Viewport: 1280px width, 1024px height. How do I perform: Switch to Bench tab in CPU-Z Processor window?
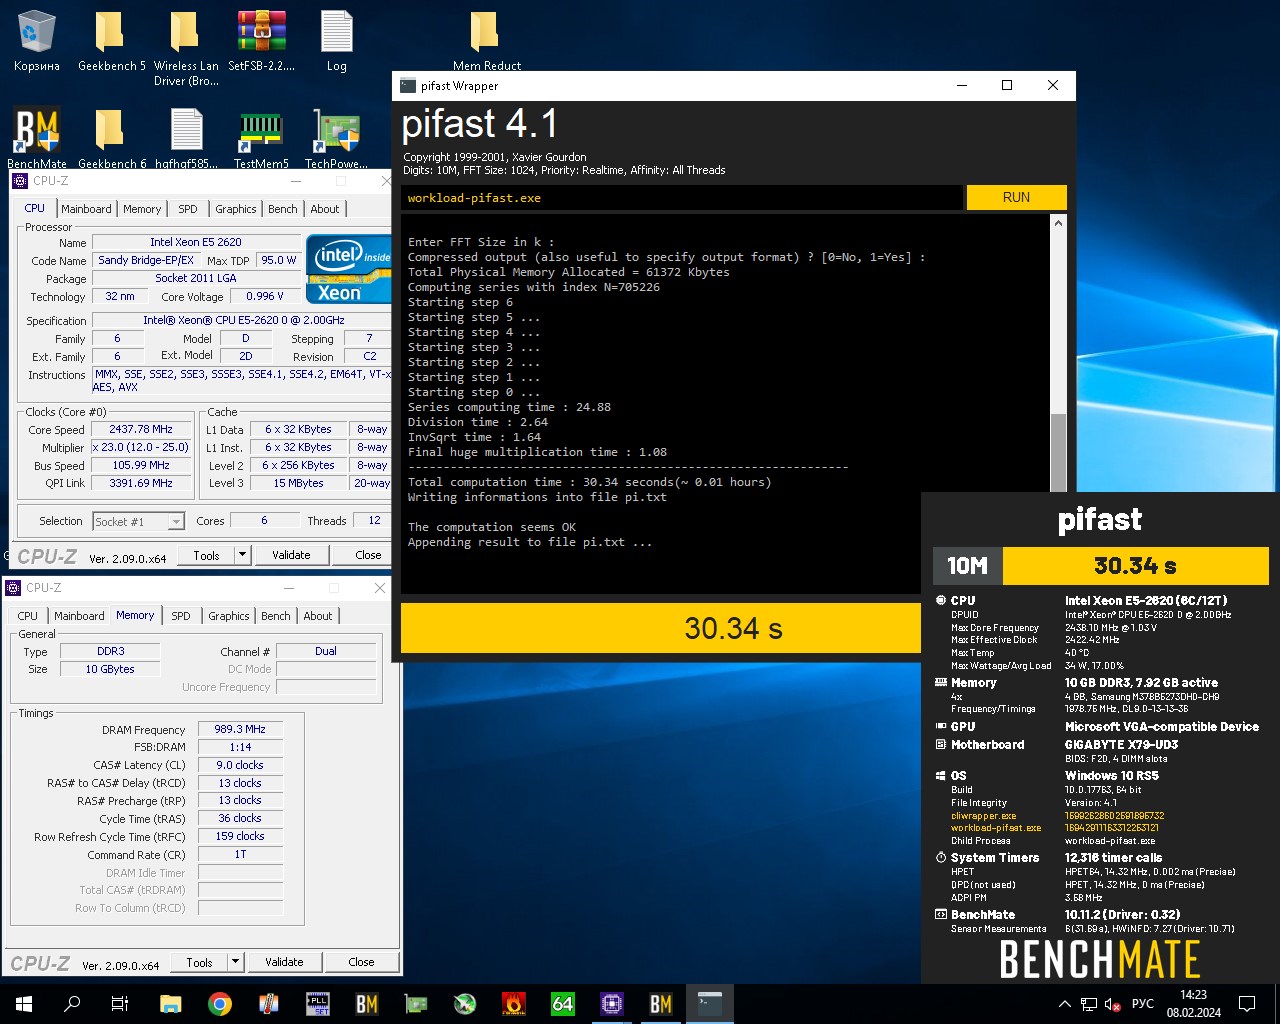click(283, 209)
